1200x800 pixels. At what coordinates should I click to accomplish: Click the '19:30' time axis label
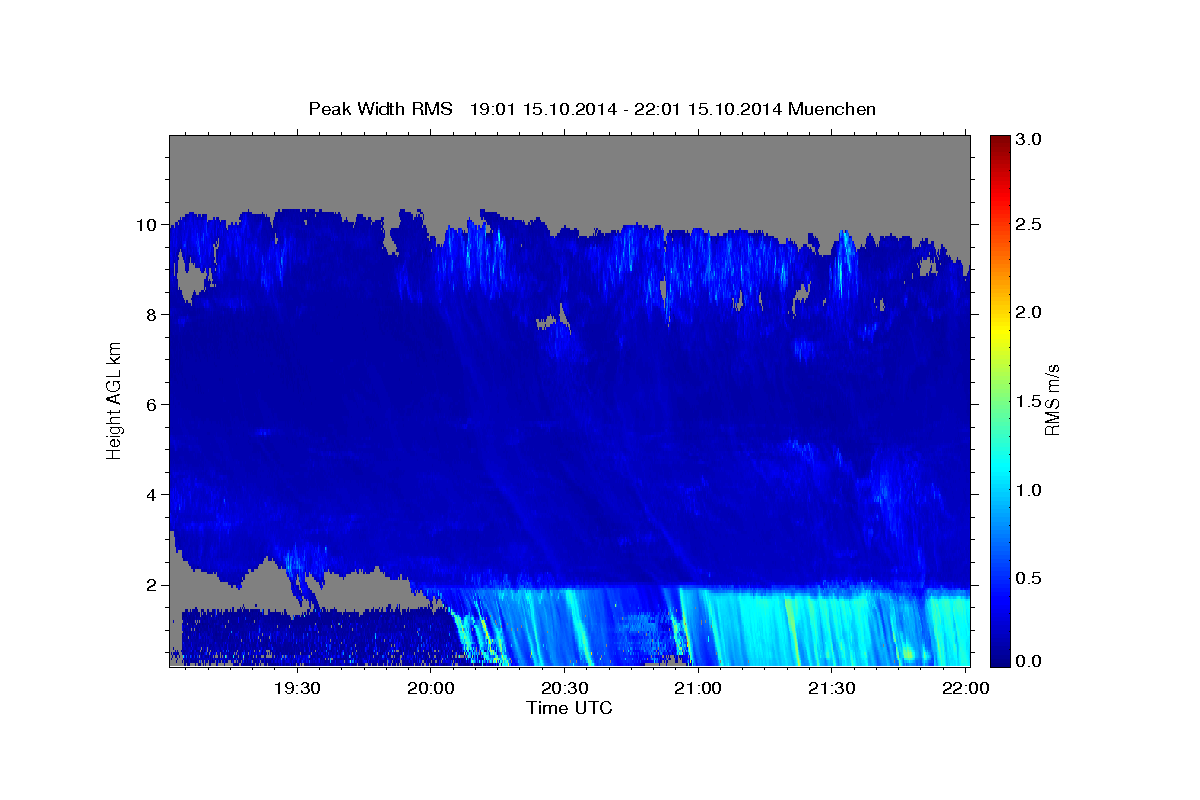(x=298, y=688)
